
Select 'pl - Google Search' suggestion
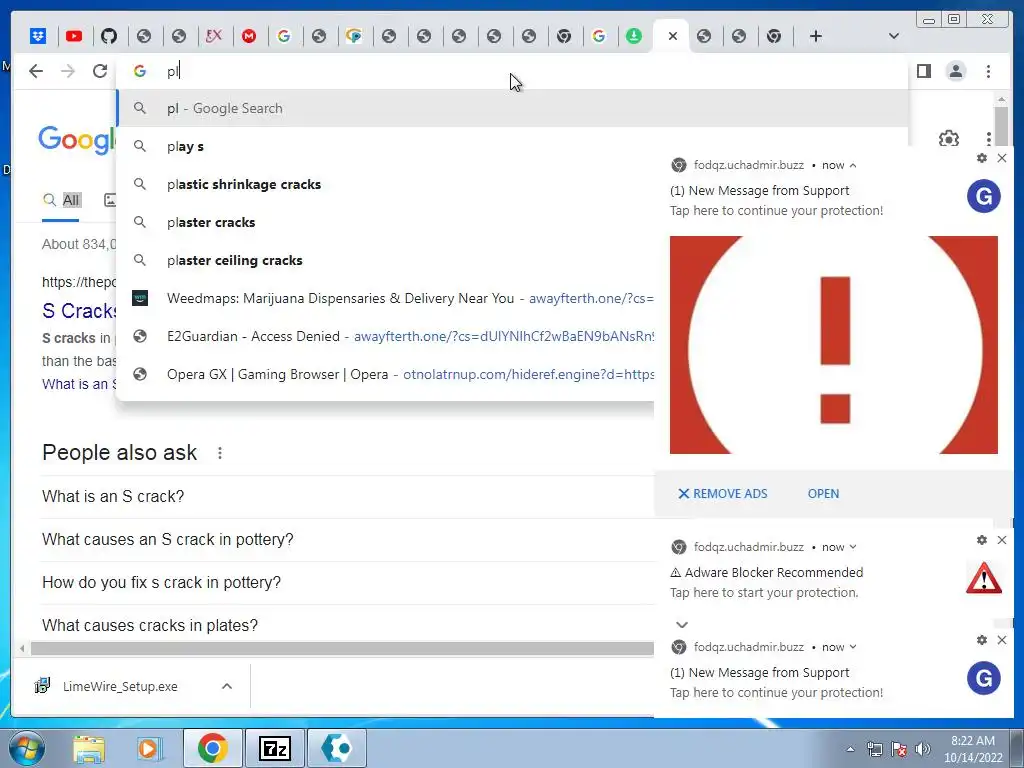tap(513, 108)
